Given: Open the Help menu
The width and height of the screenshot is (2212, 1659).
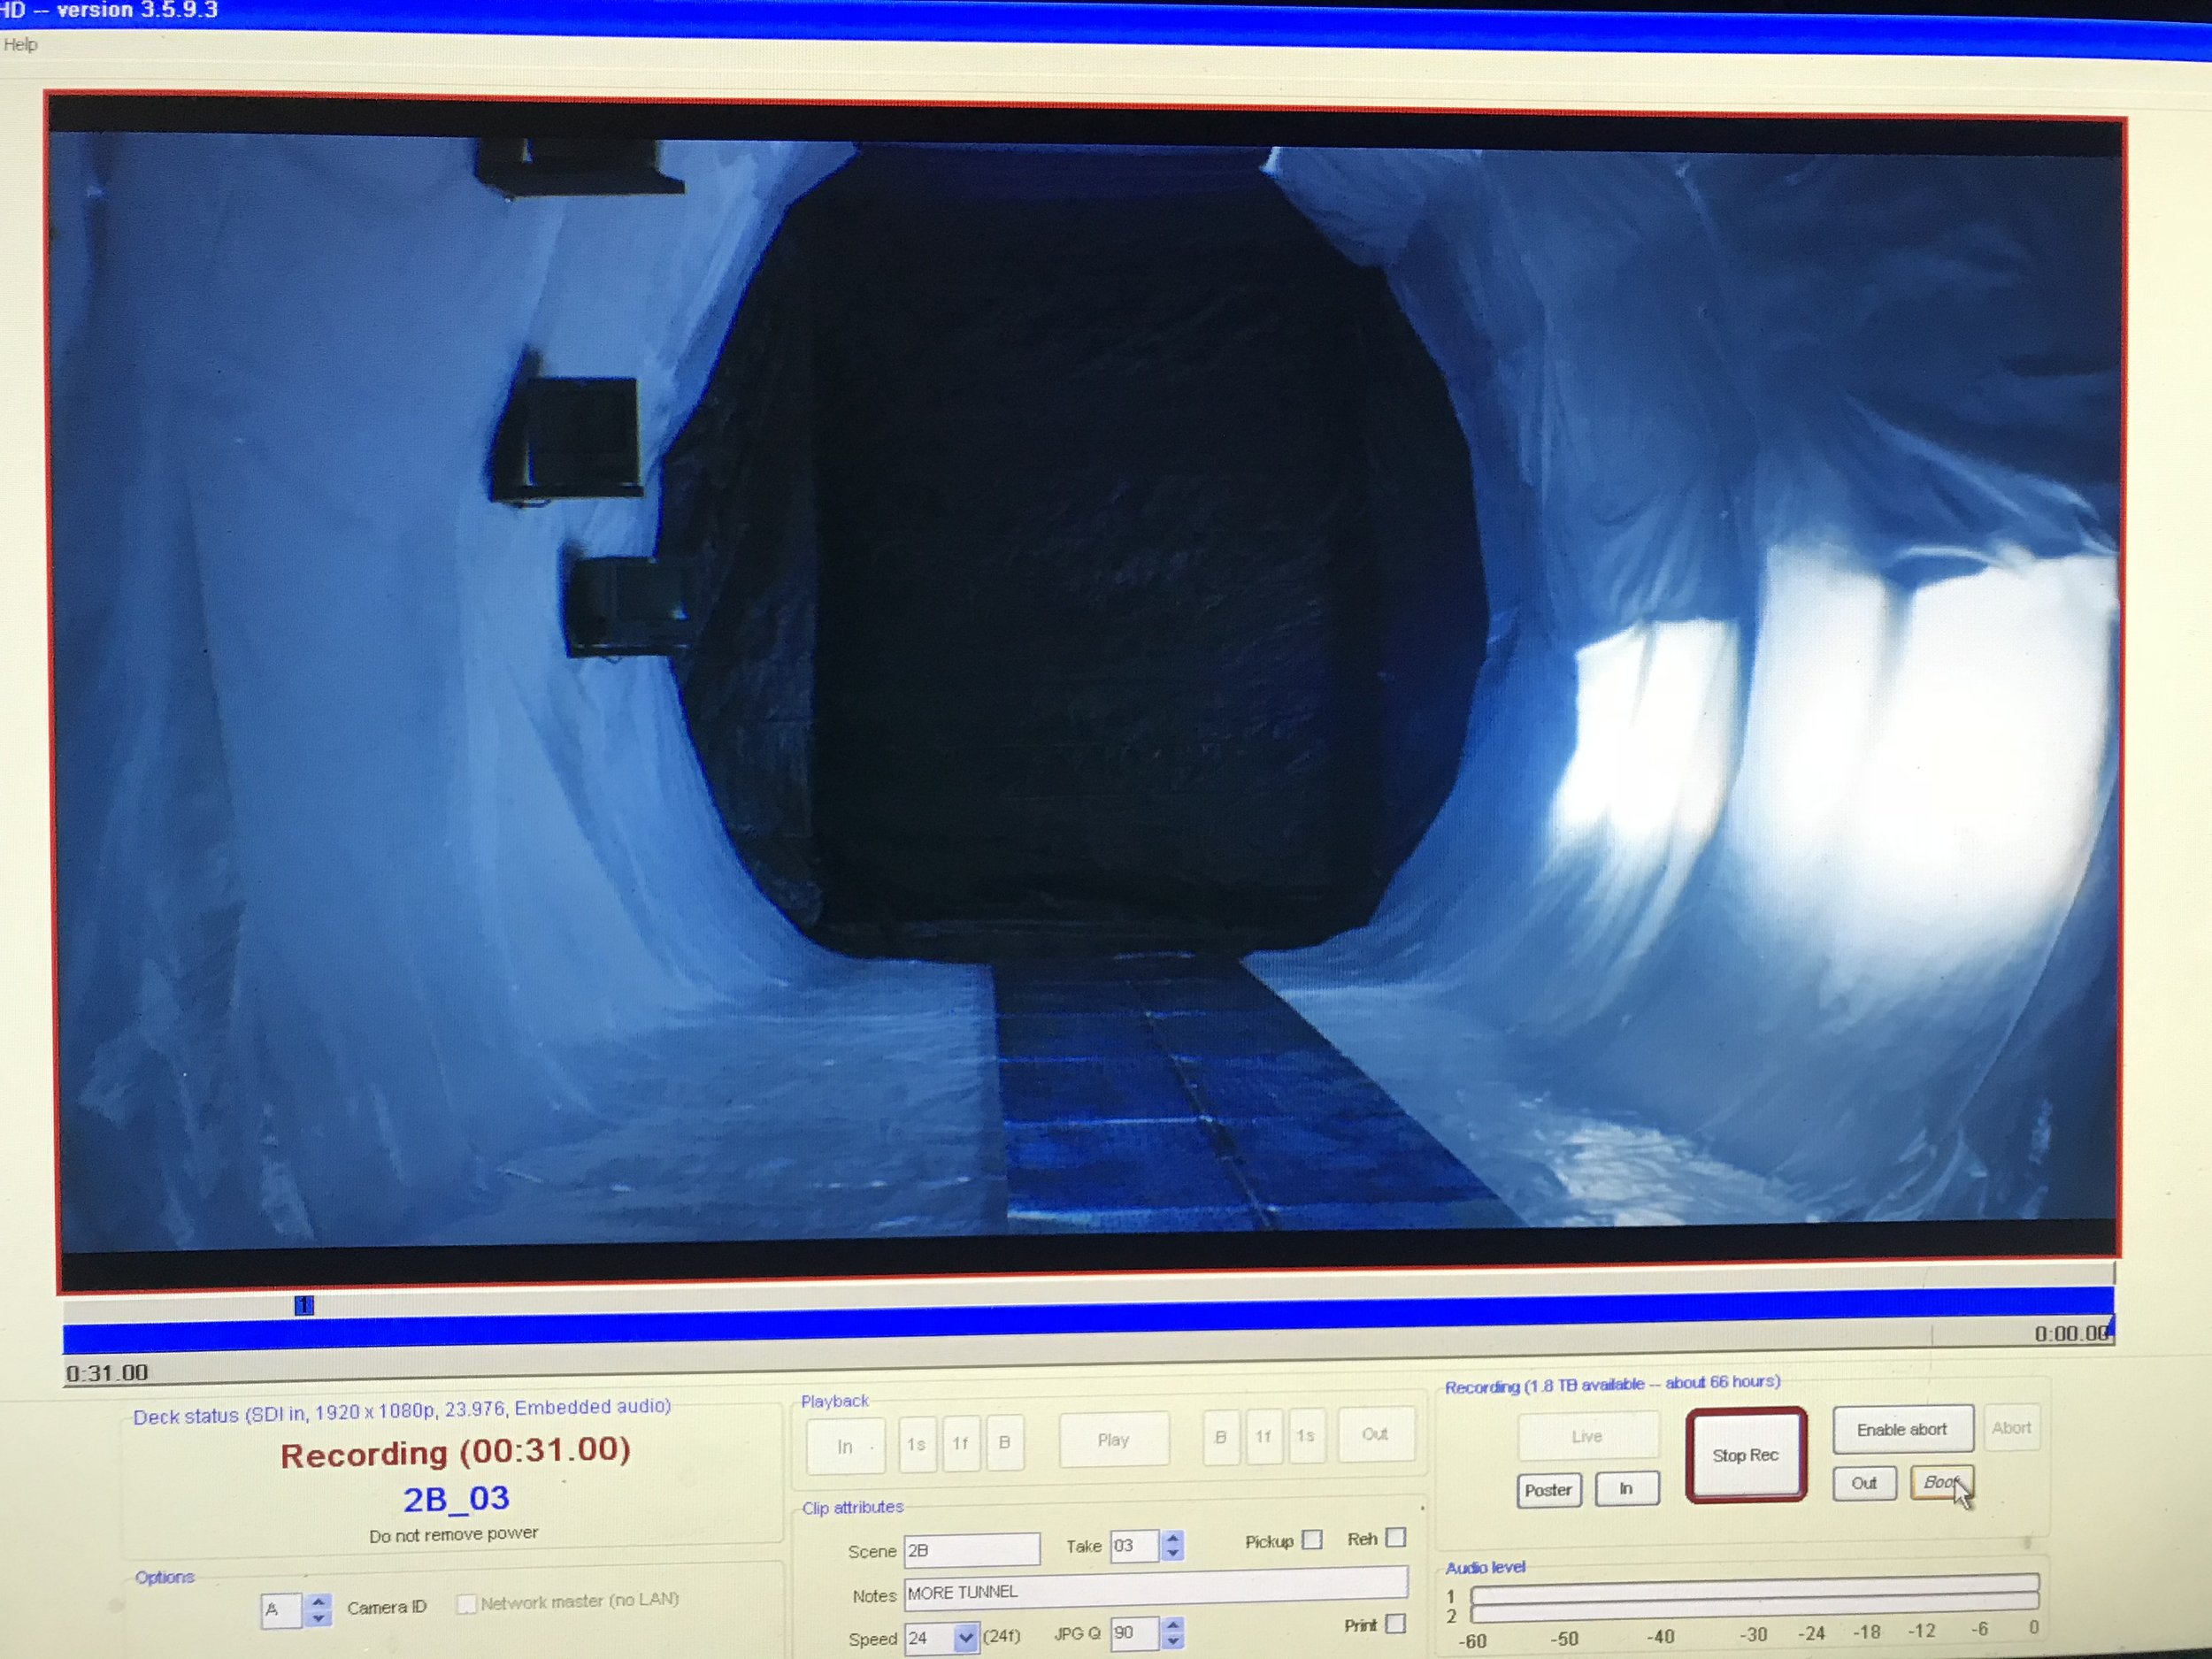Looking at the screenshot, I should coord(20,44).
